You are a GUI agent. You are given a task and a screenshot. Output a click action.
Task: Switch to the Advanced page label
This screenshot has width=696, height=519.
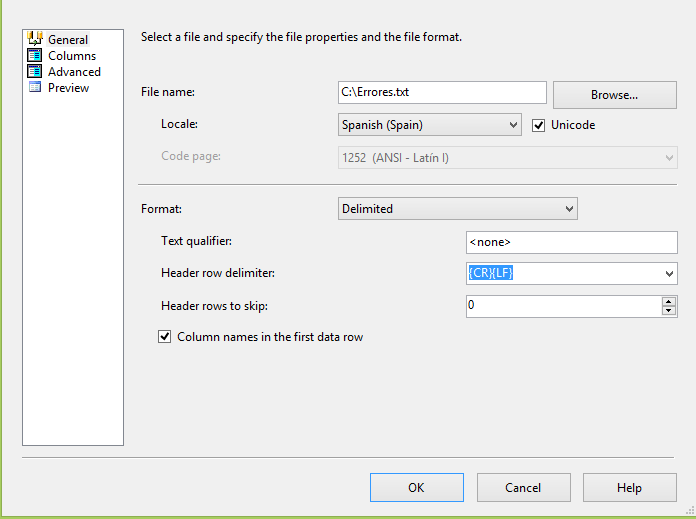tap(74, 72)
